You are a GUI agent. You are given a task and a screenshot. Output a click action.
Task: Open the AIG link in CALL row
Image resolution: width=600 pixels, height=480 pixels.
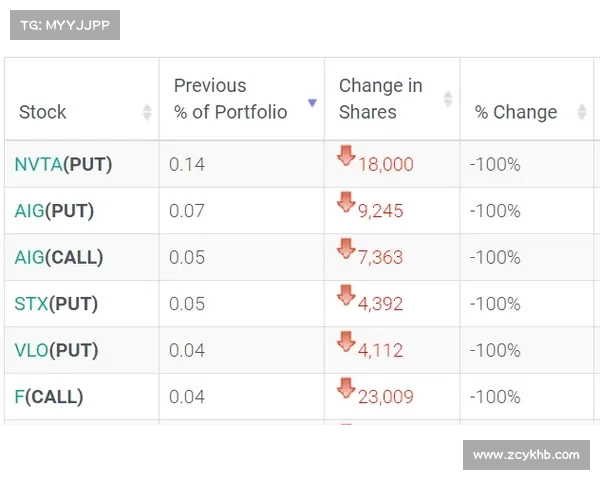click(30, 257)
